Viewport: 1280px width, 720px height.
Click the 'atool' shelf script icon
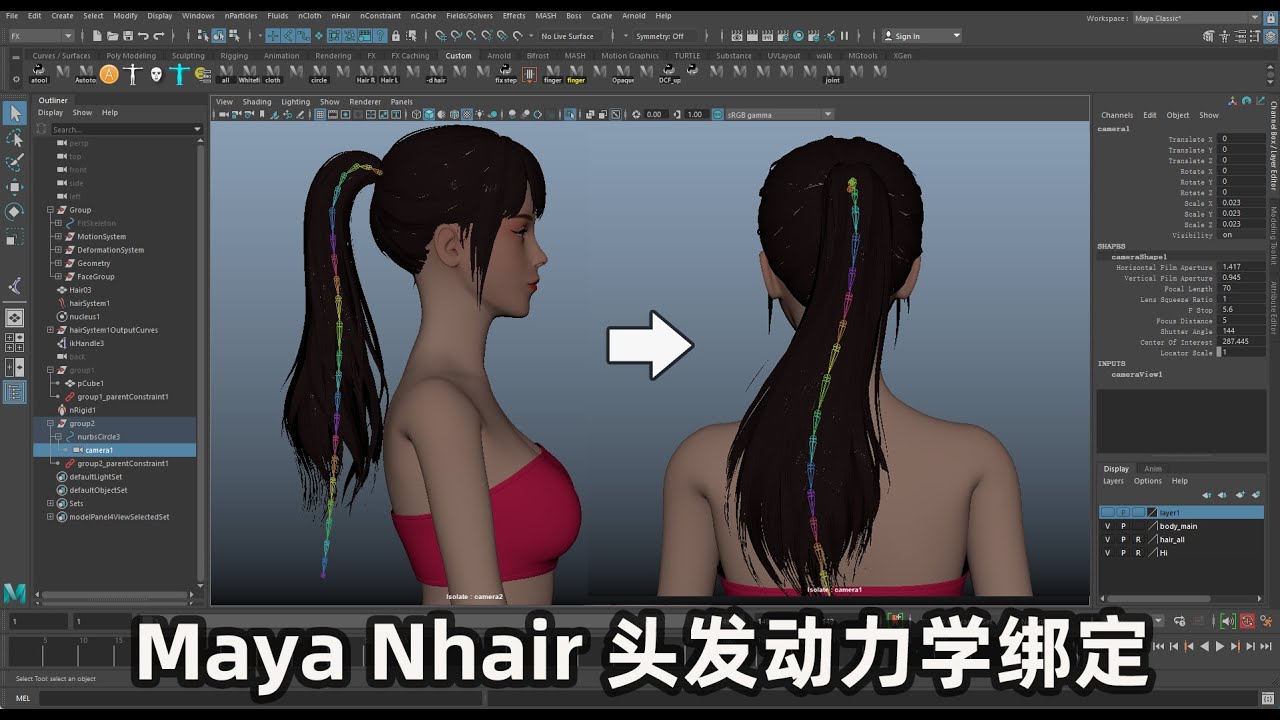pyautogui.click(x=39, y=73)
